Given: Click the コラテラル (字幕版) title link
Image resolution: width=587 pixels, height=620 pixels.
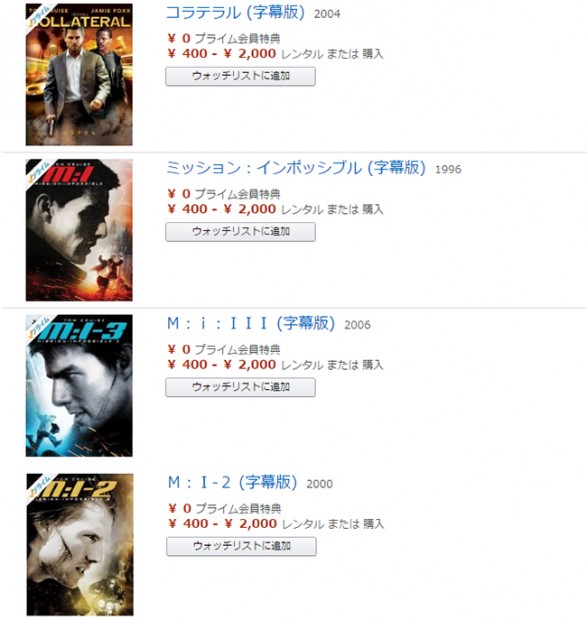Looking at the screenshot, I should (x=236, y=13).
